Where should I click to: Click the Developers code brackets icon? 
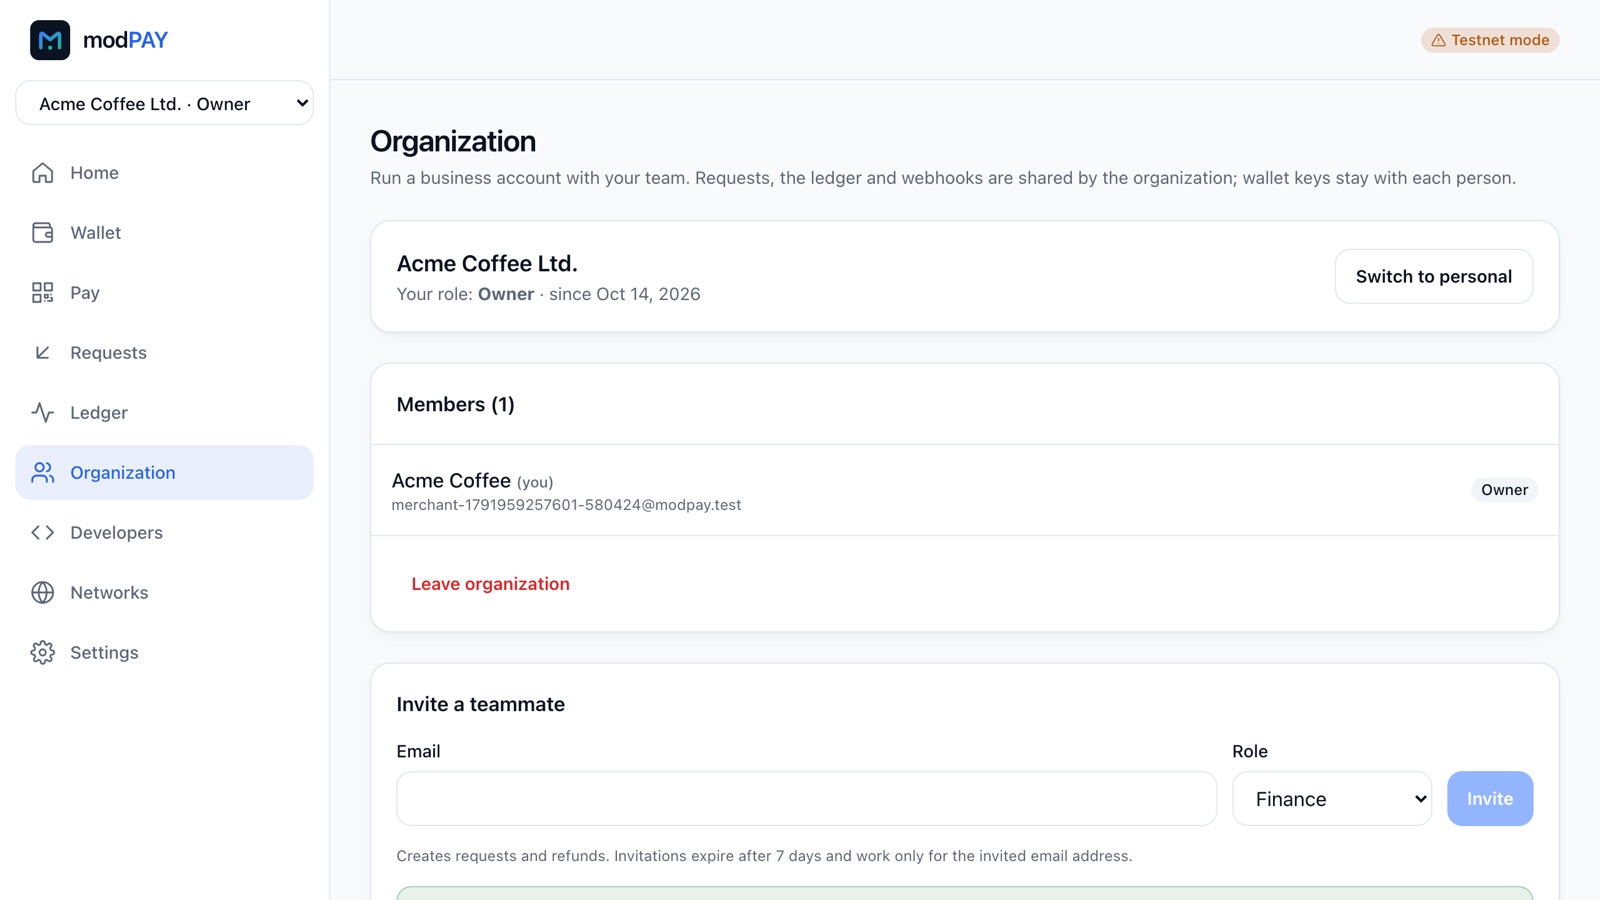click(42, 533)
